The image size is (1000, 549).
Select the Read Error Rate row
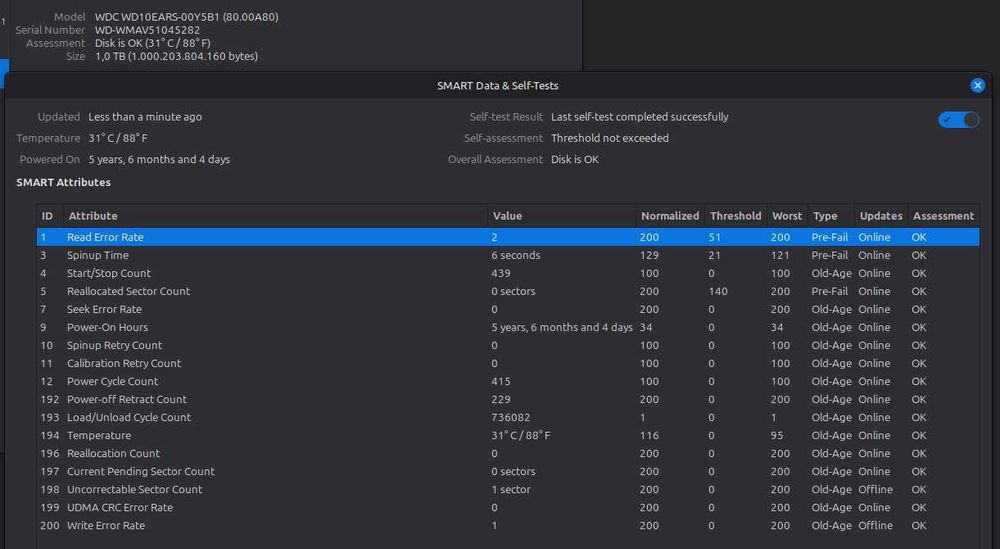tap(508, 237)
